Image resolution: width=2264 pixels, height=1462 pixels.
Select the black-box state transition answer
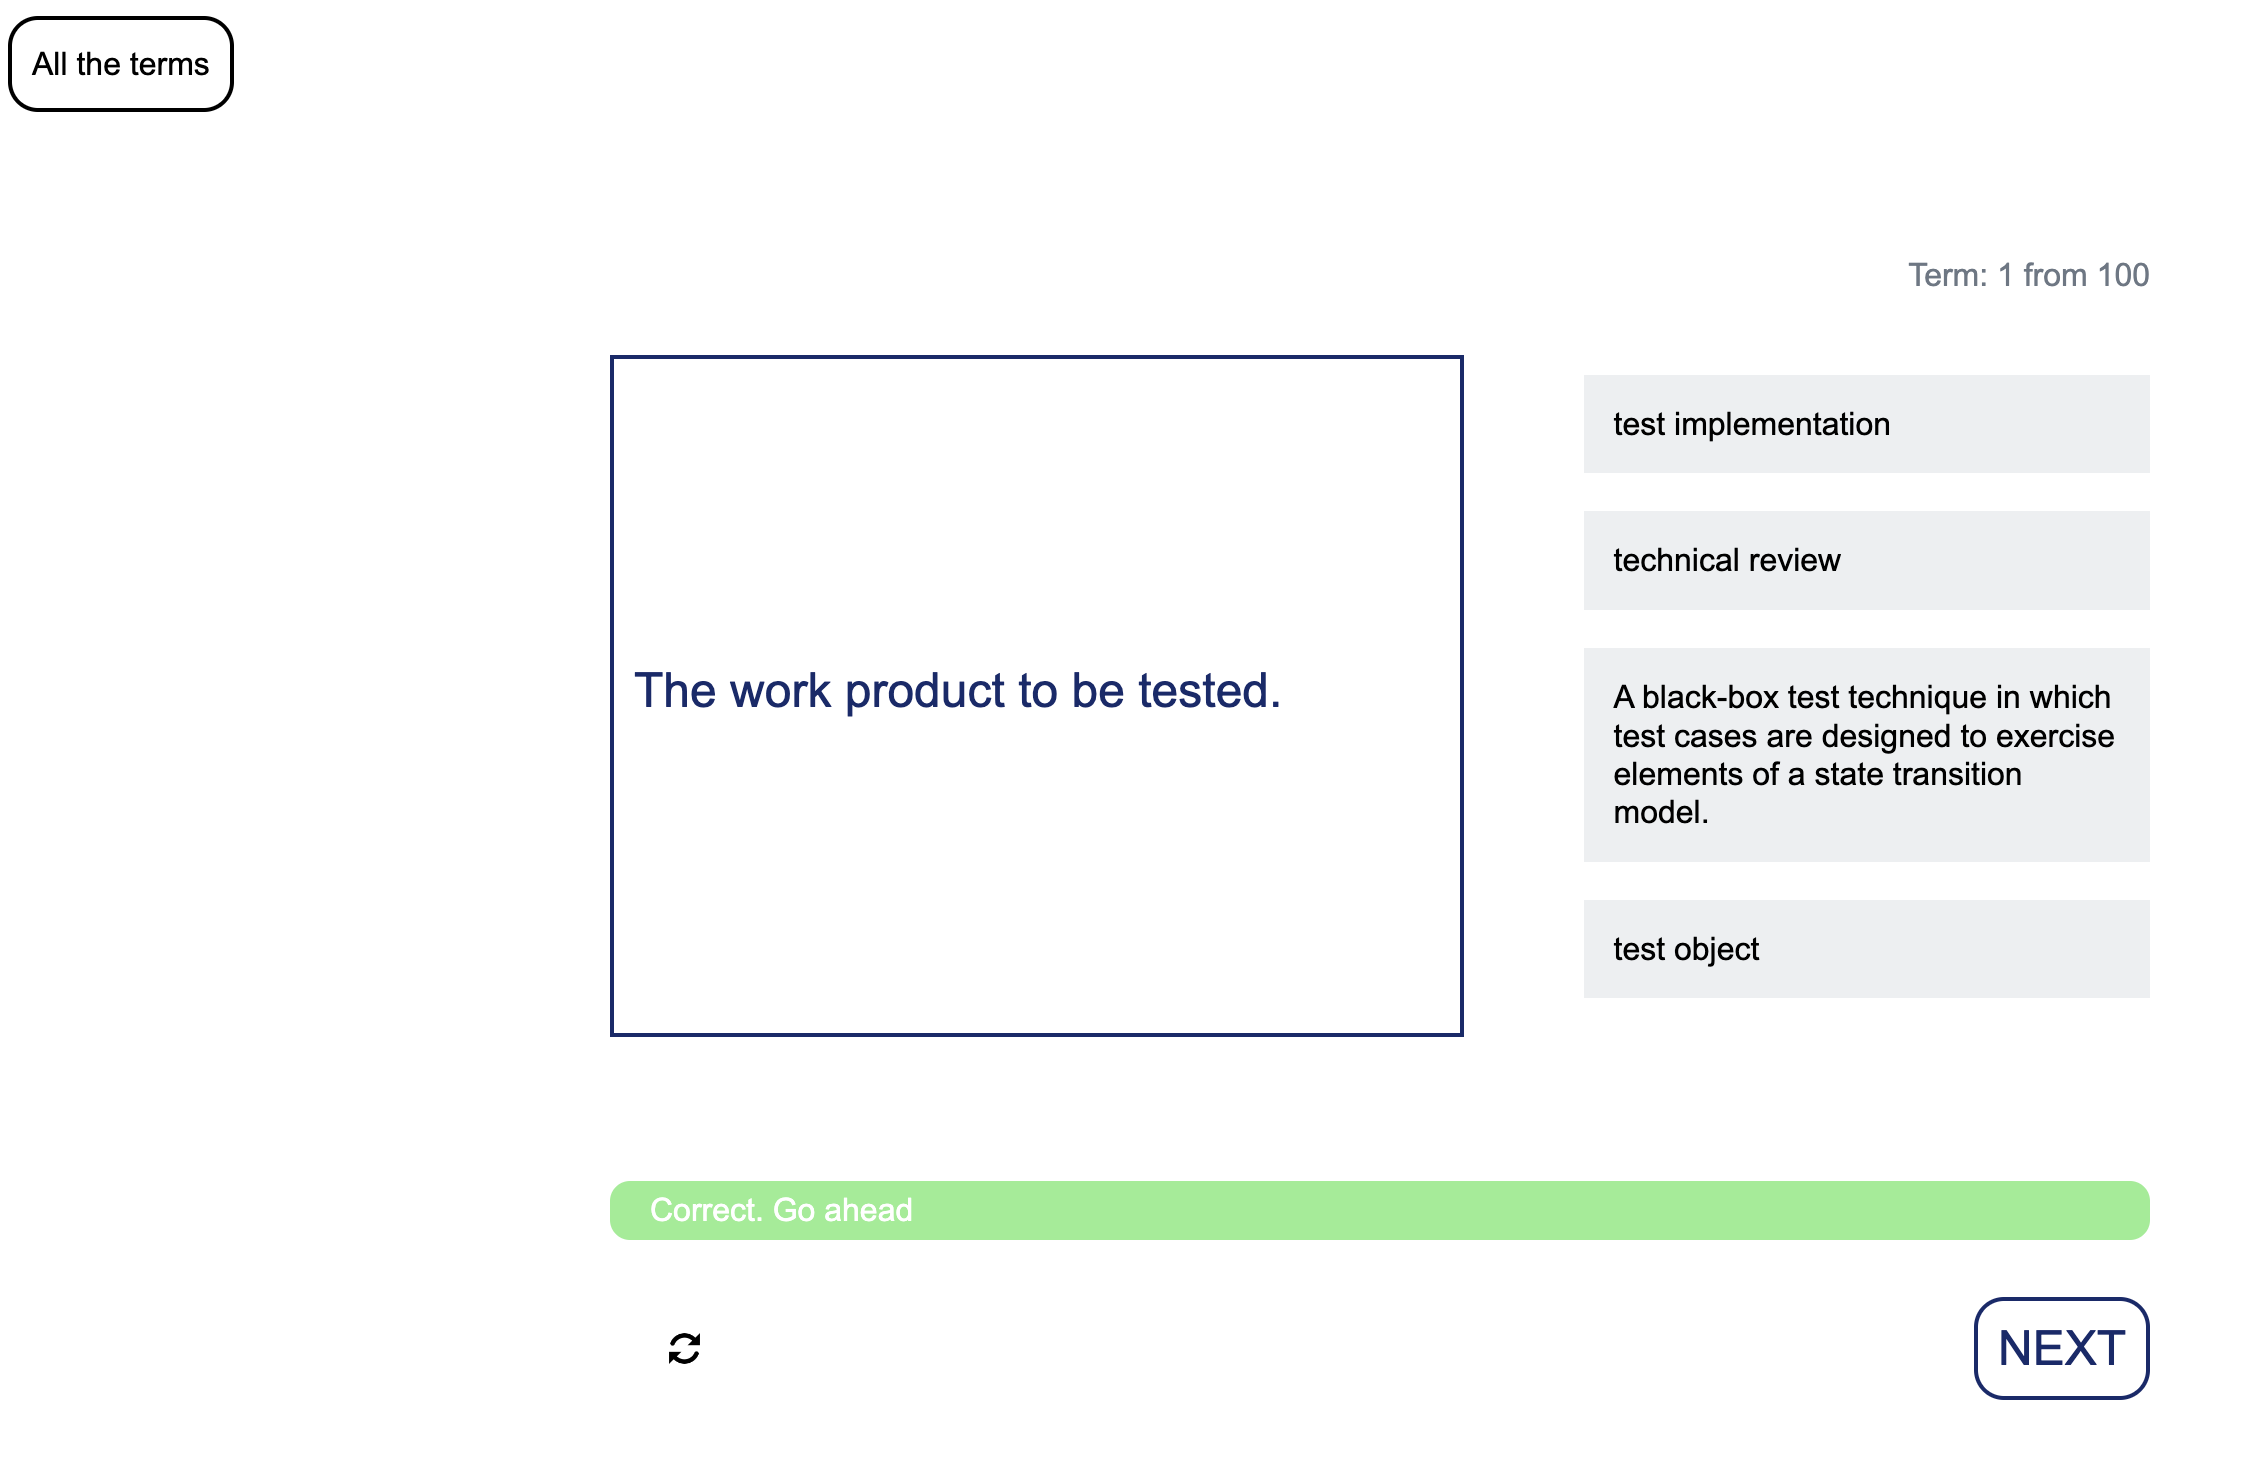[1866, 754]
